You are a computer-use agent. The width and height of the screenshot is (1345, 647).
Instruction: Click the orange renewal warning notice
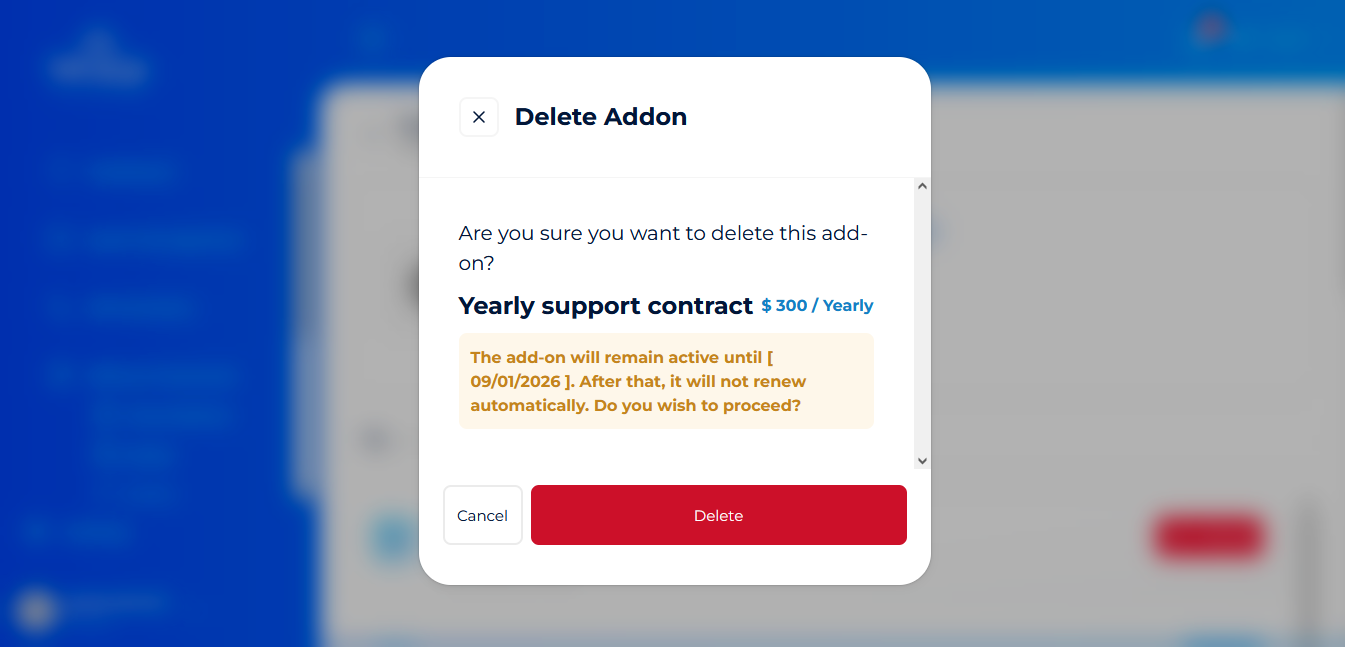click(x=666, y=381)
